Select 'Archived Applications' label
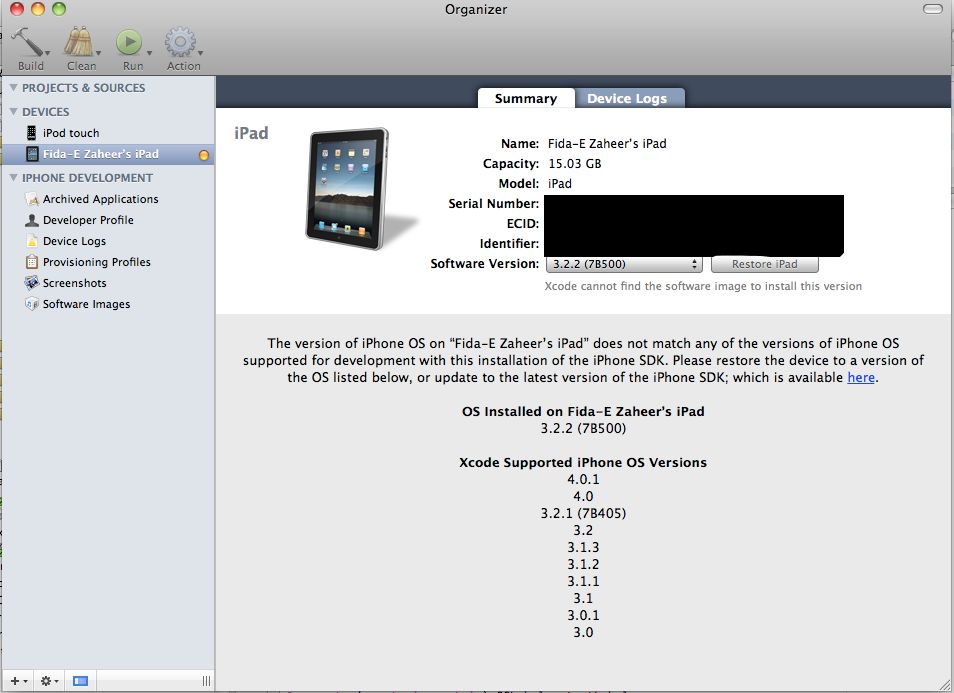The width and height of the screenshot is (954, 693). coord(100,199)
